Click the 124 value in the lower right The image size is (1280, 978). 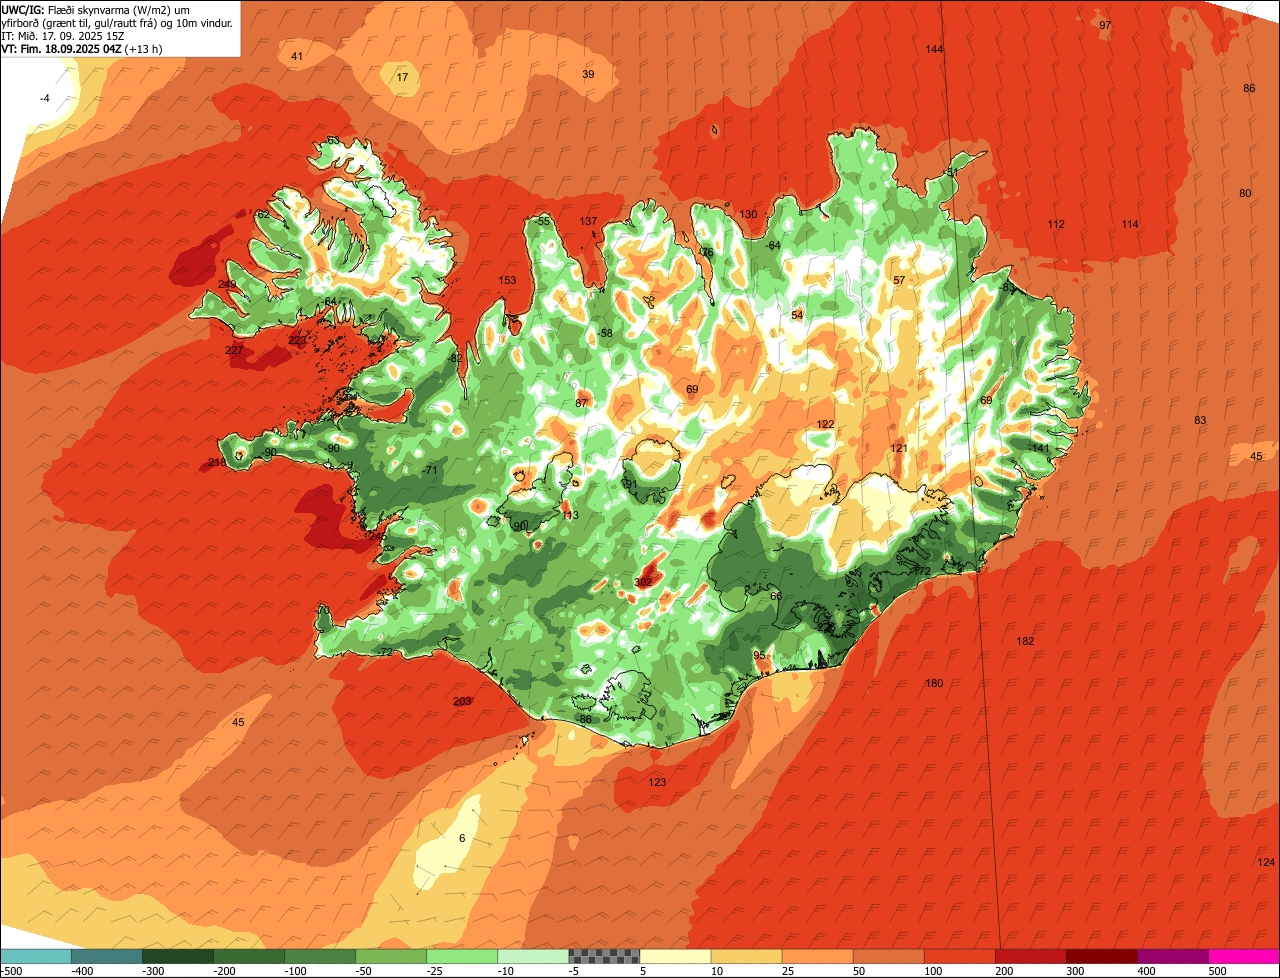[1266, 862]
